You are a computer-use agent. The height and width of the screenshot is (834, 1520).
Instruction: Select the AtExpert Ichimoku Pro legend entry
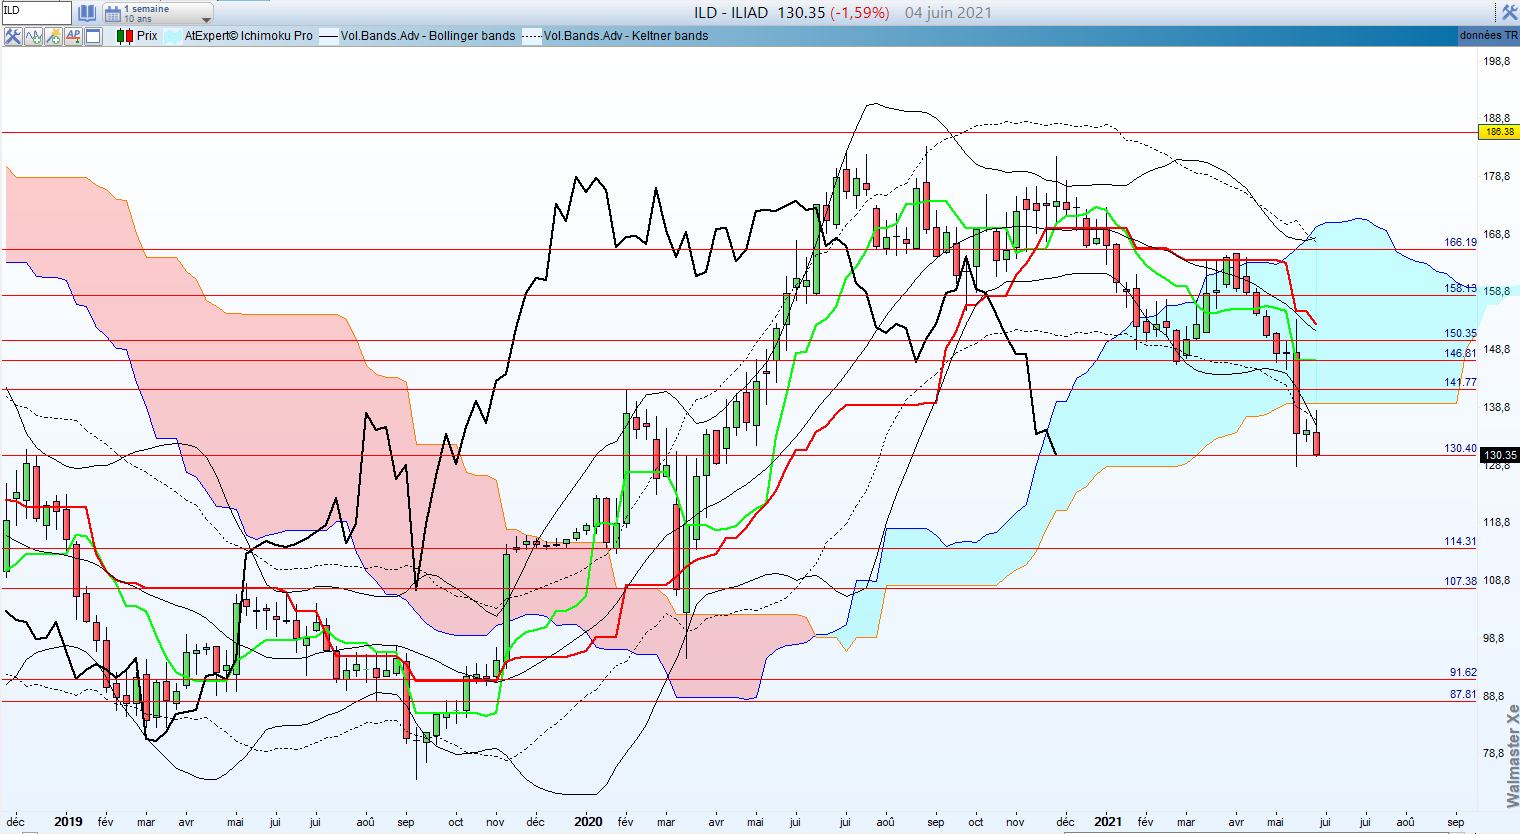point(239,36)
